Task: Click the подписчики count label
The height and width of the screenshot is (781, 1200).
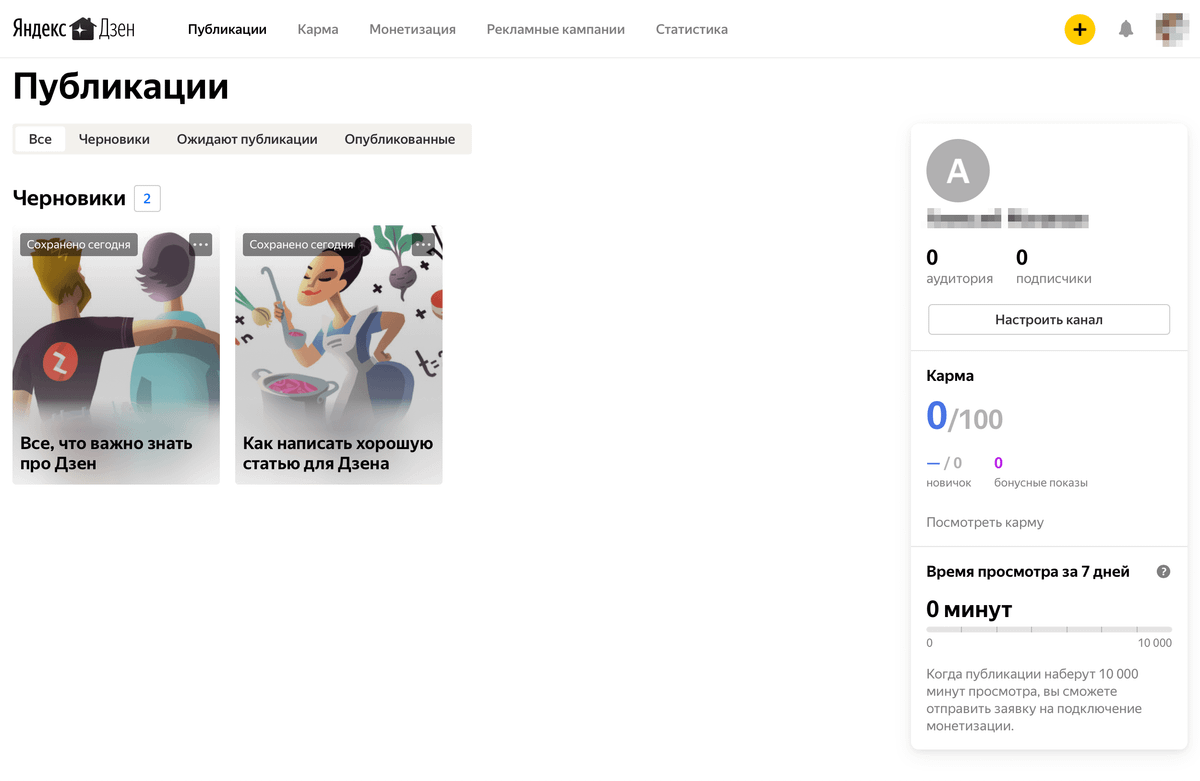Action: coord(1054,279)
